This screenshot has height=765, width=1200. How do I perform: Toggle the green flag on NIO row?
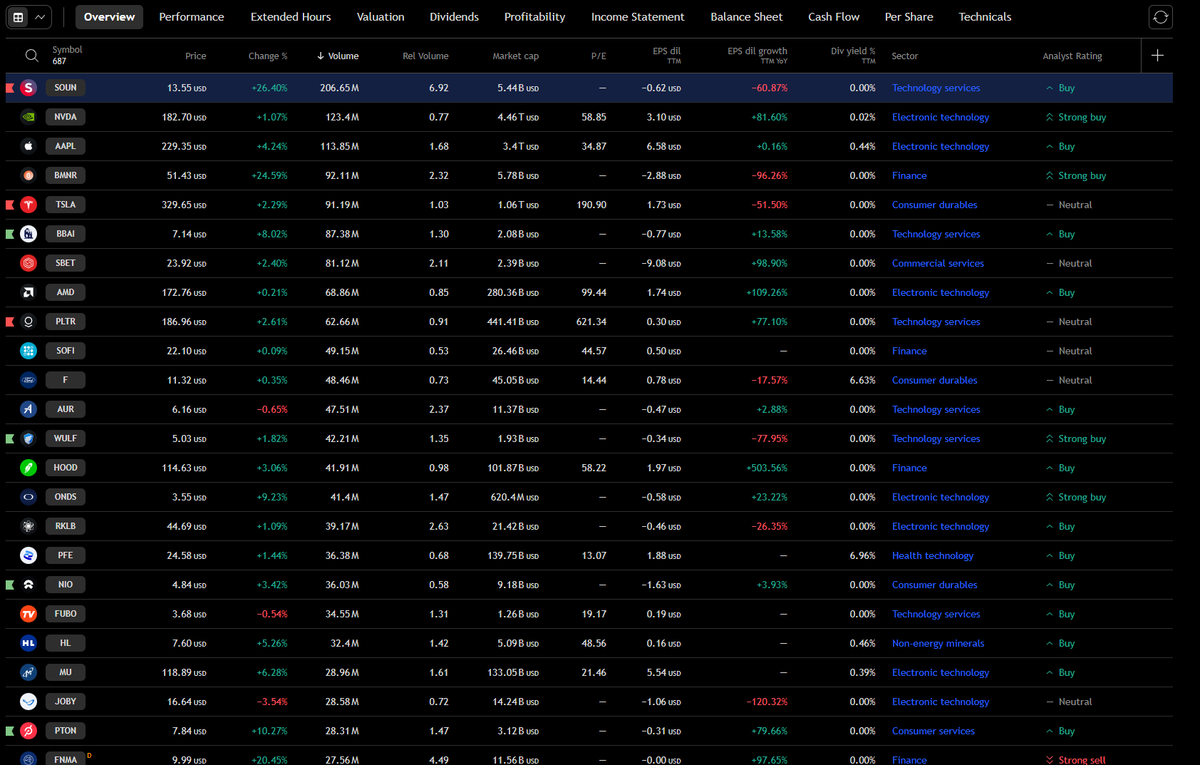[9, 585]
